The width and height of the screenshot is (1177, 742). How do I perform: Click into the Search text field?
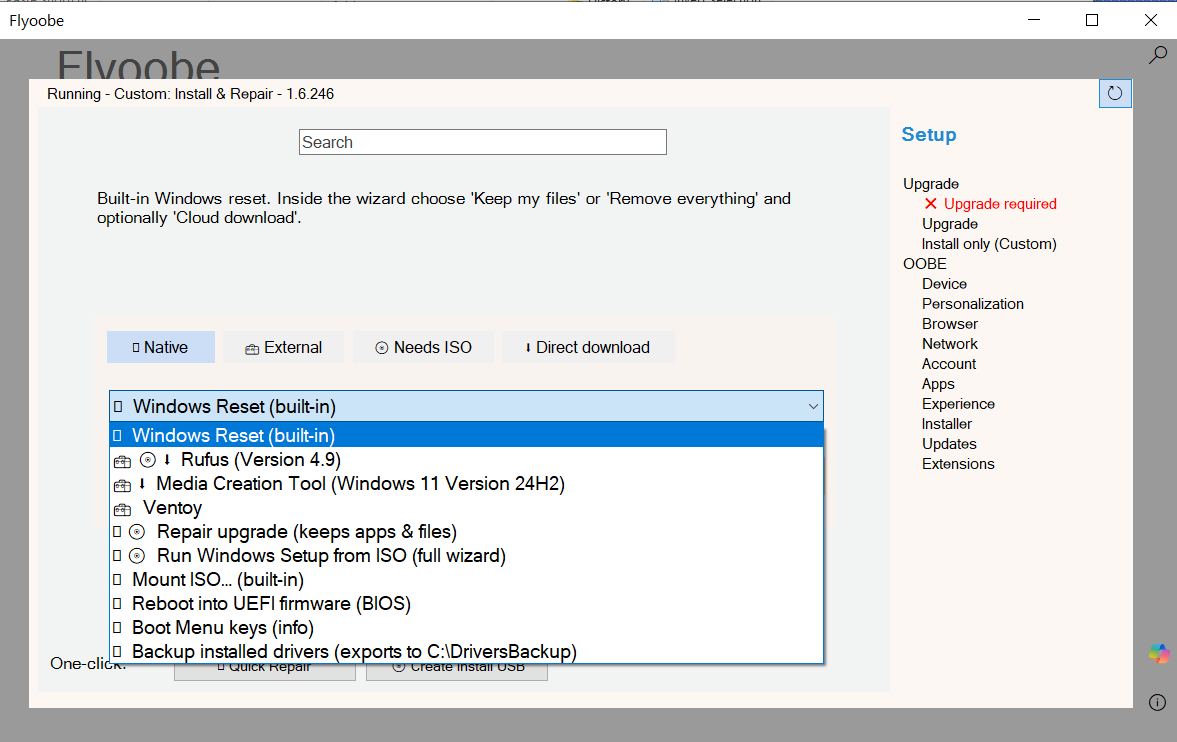(482, 142)
